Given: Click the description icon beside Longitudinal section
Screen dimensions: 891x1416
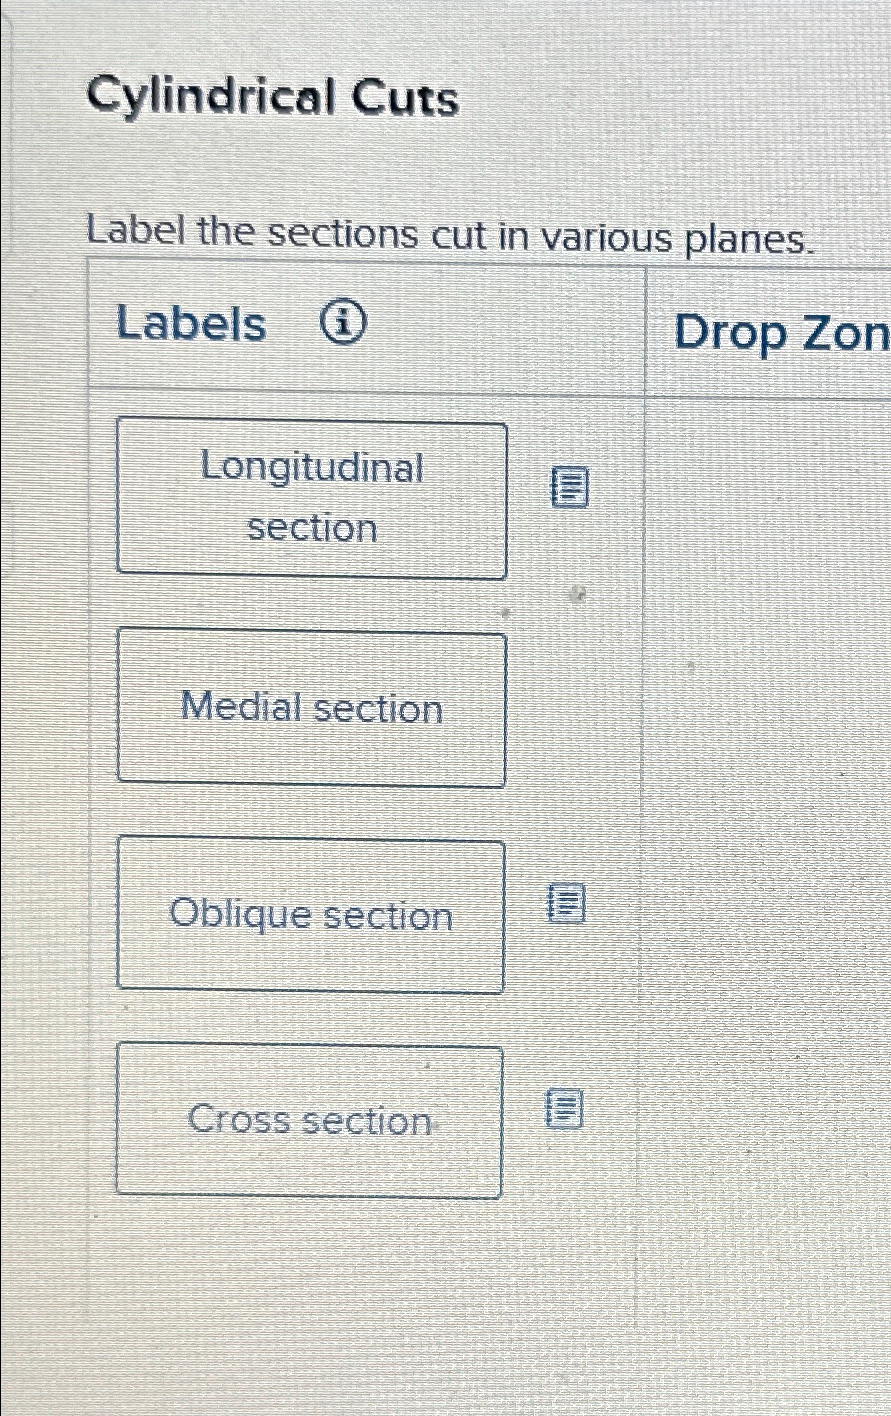Looking at the screenshot, I should point(568,489).
